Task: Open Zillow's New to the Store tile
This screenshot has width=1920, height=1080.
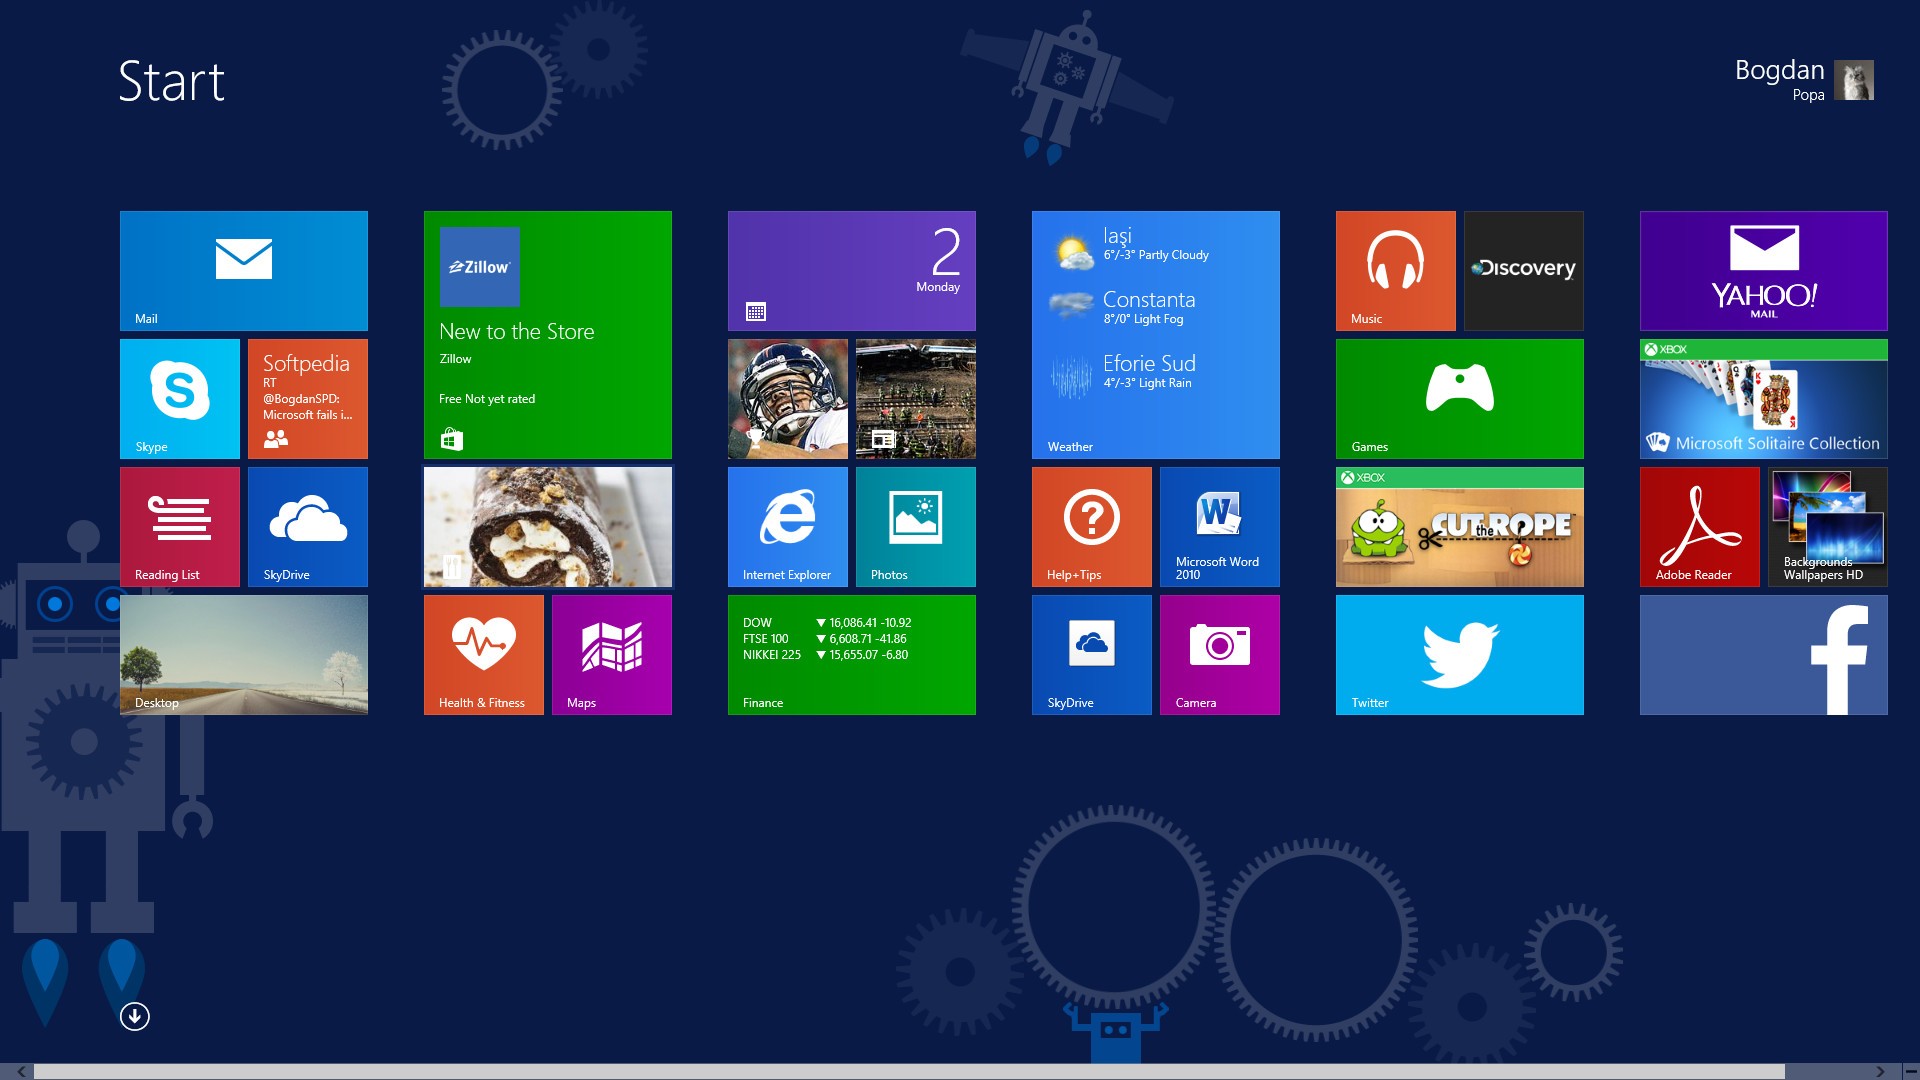Action: [547, 335]
